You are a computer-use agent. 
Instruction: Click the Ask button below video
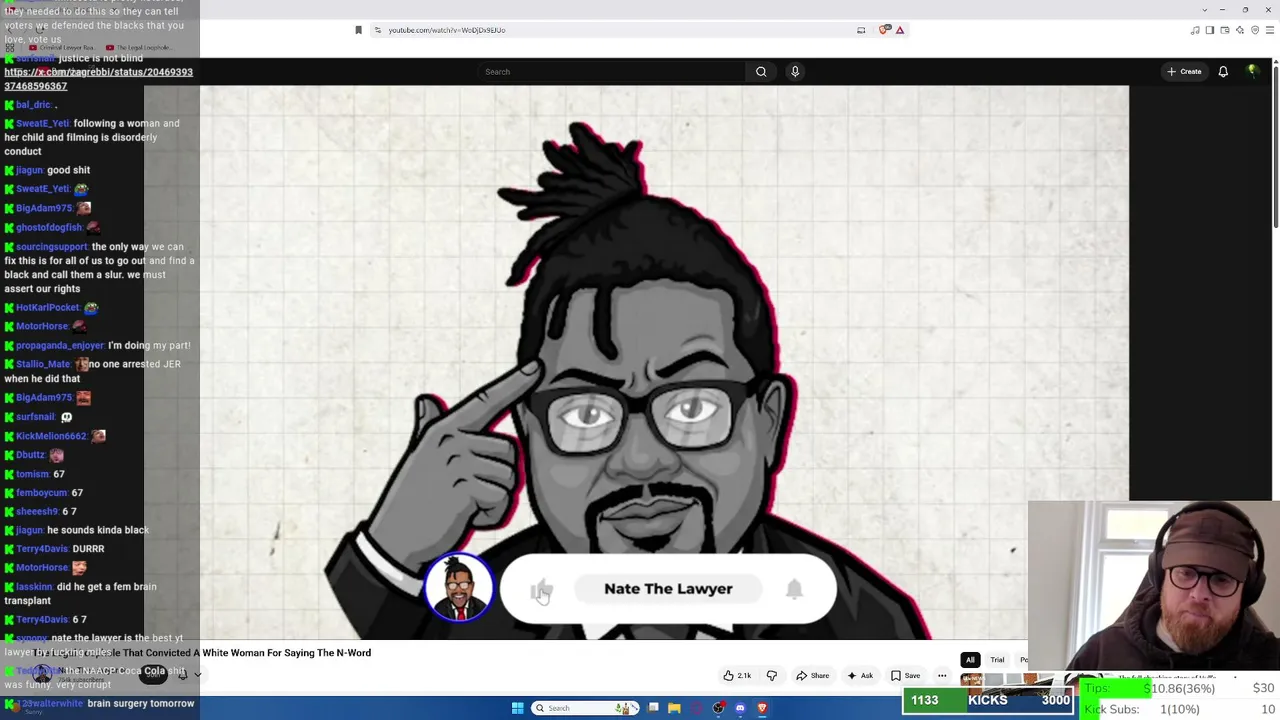click(x=859, y=676)
